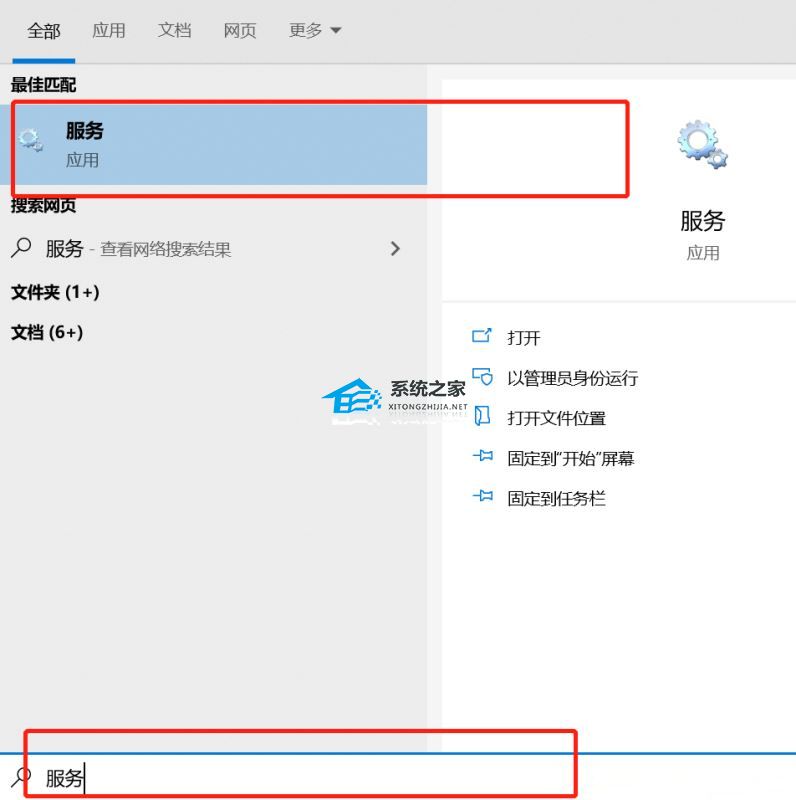Click the small gears icon beside 服务 result
This screenshot has height=800, width=796.
pyautogui.click(x=30, y=140)
